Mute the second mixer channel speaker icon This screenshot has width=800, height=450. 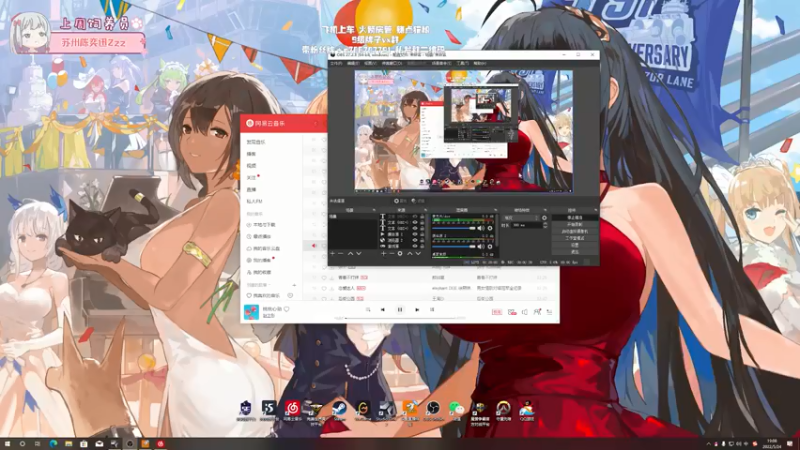(x=481, y=246)
